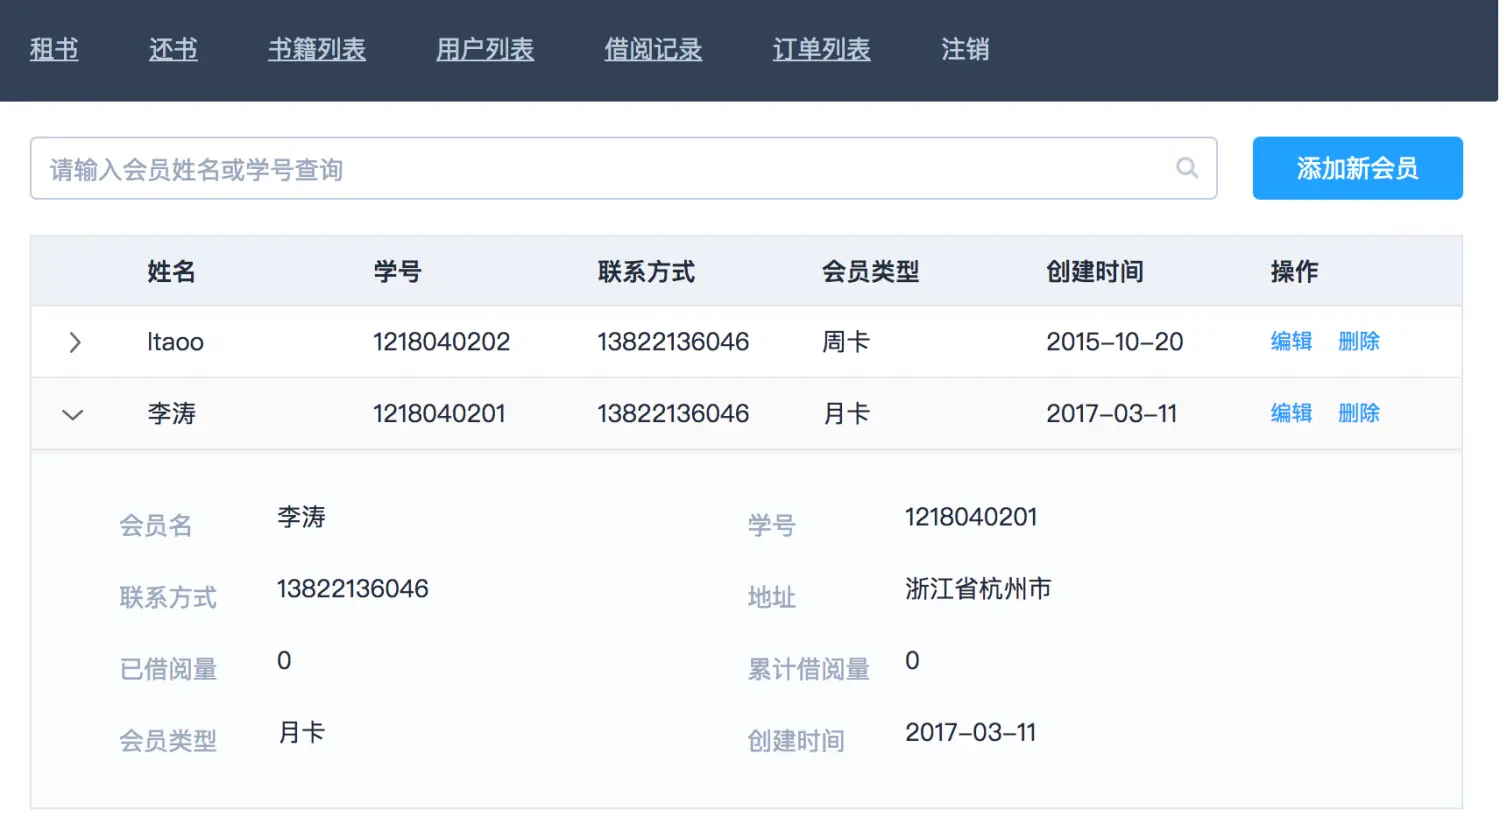Select the ltaoo name cell

pos(175,342)
